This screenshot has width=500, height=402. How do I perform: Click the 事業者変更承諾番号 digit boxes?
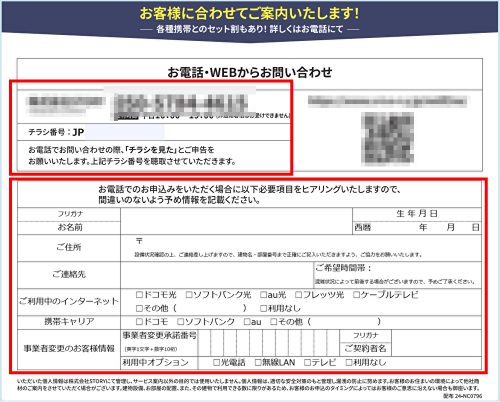point(269,343)
